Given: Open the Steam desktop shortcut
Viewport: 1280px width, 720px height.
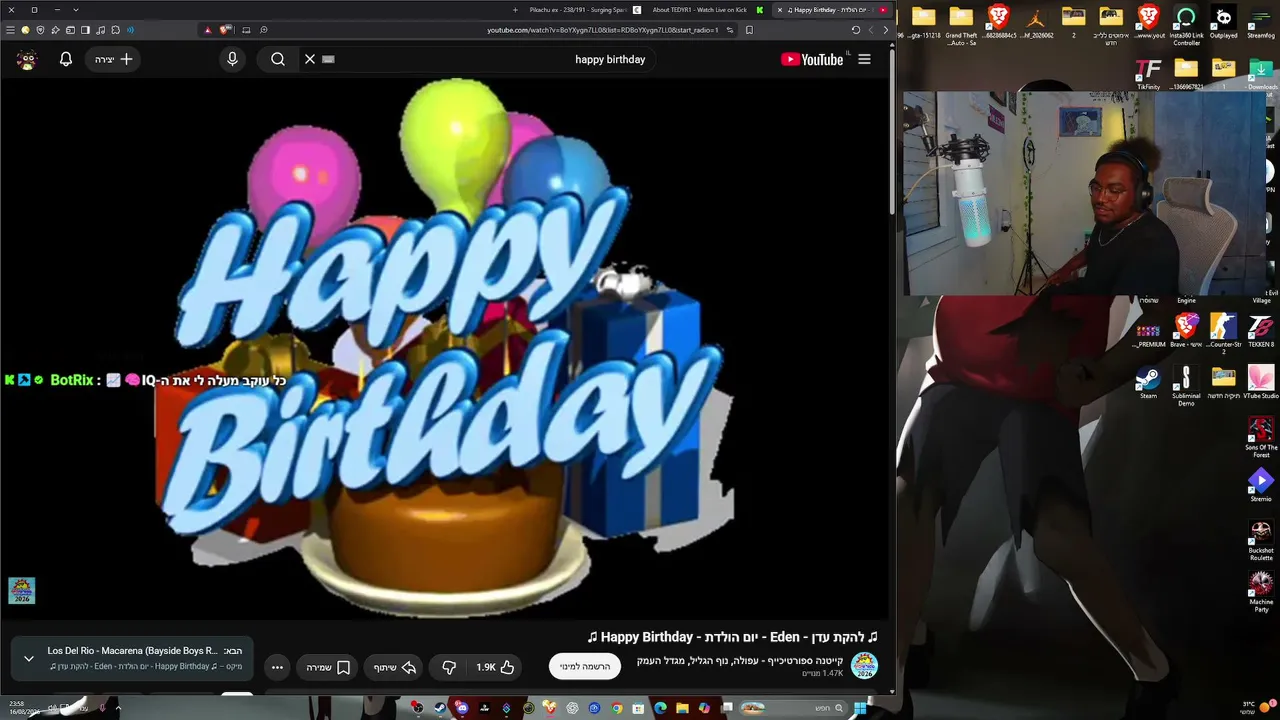Looking at the screenshot, I should click(x=1148, y=382).
